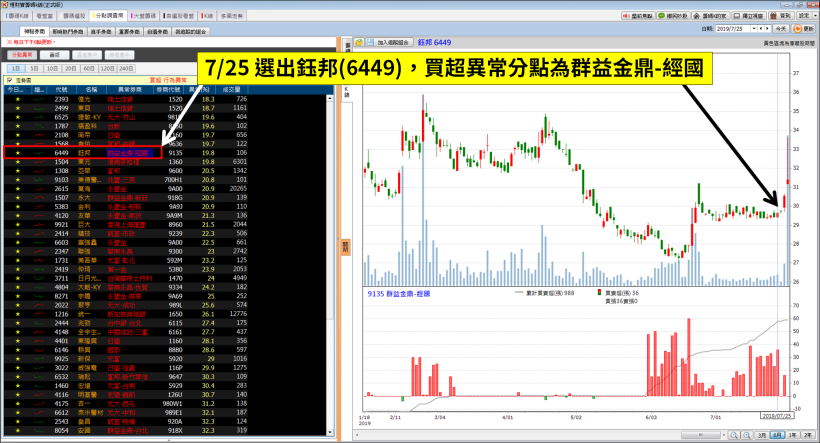Select the 1日 period toggle

pos(16,69)
